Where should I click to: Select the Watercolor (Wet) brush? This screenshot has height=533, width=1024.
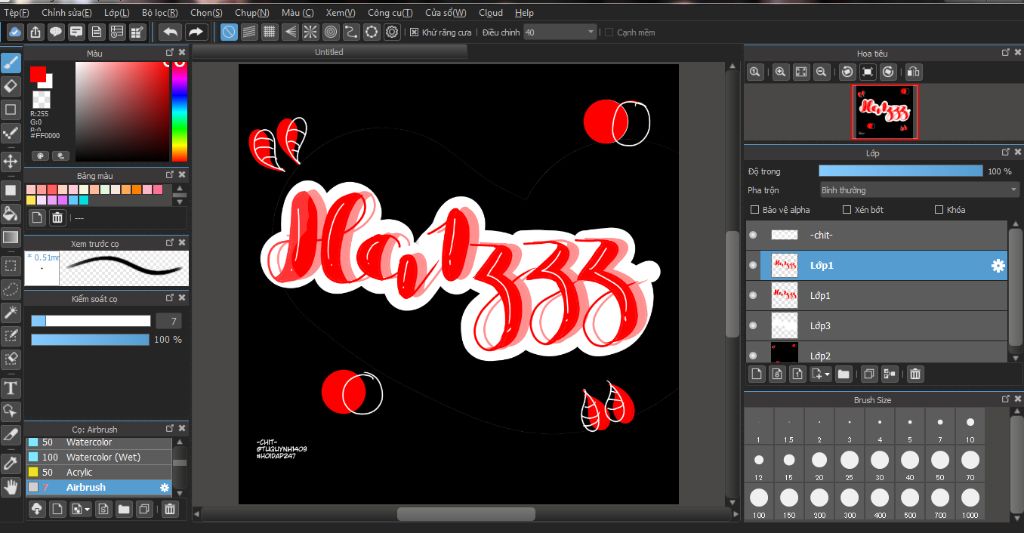pos(99,457)
